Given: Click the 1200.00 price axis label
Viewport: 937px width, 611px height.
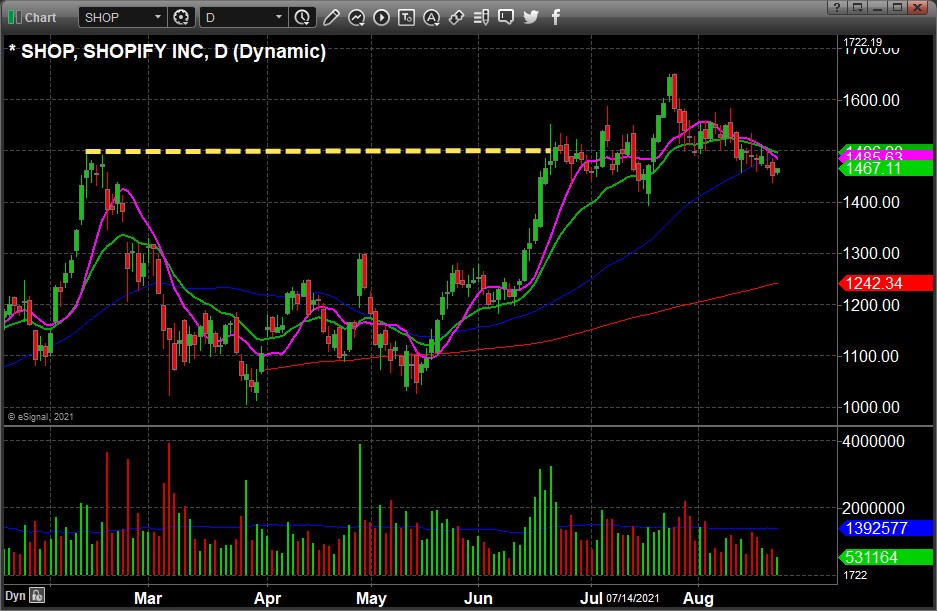Looking at the screenshot, I should point(871,306).
